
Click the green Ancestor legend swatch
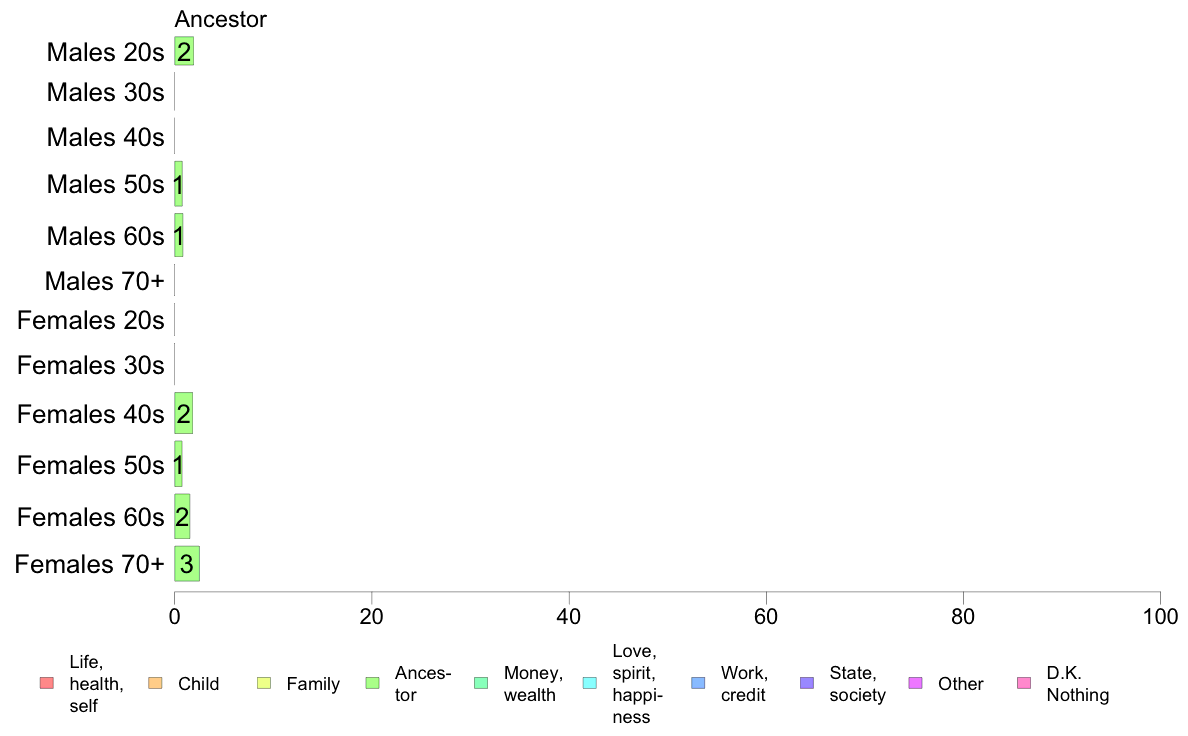click(372, 683)
